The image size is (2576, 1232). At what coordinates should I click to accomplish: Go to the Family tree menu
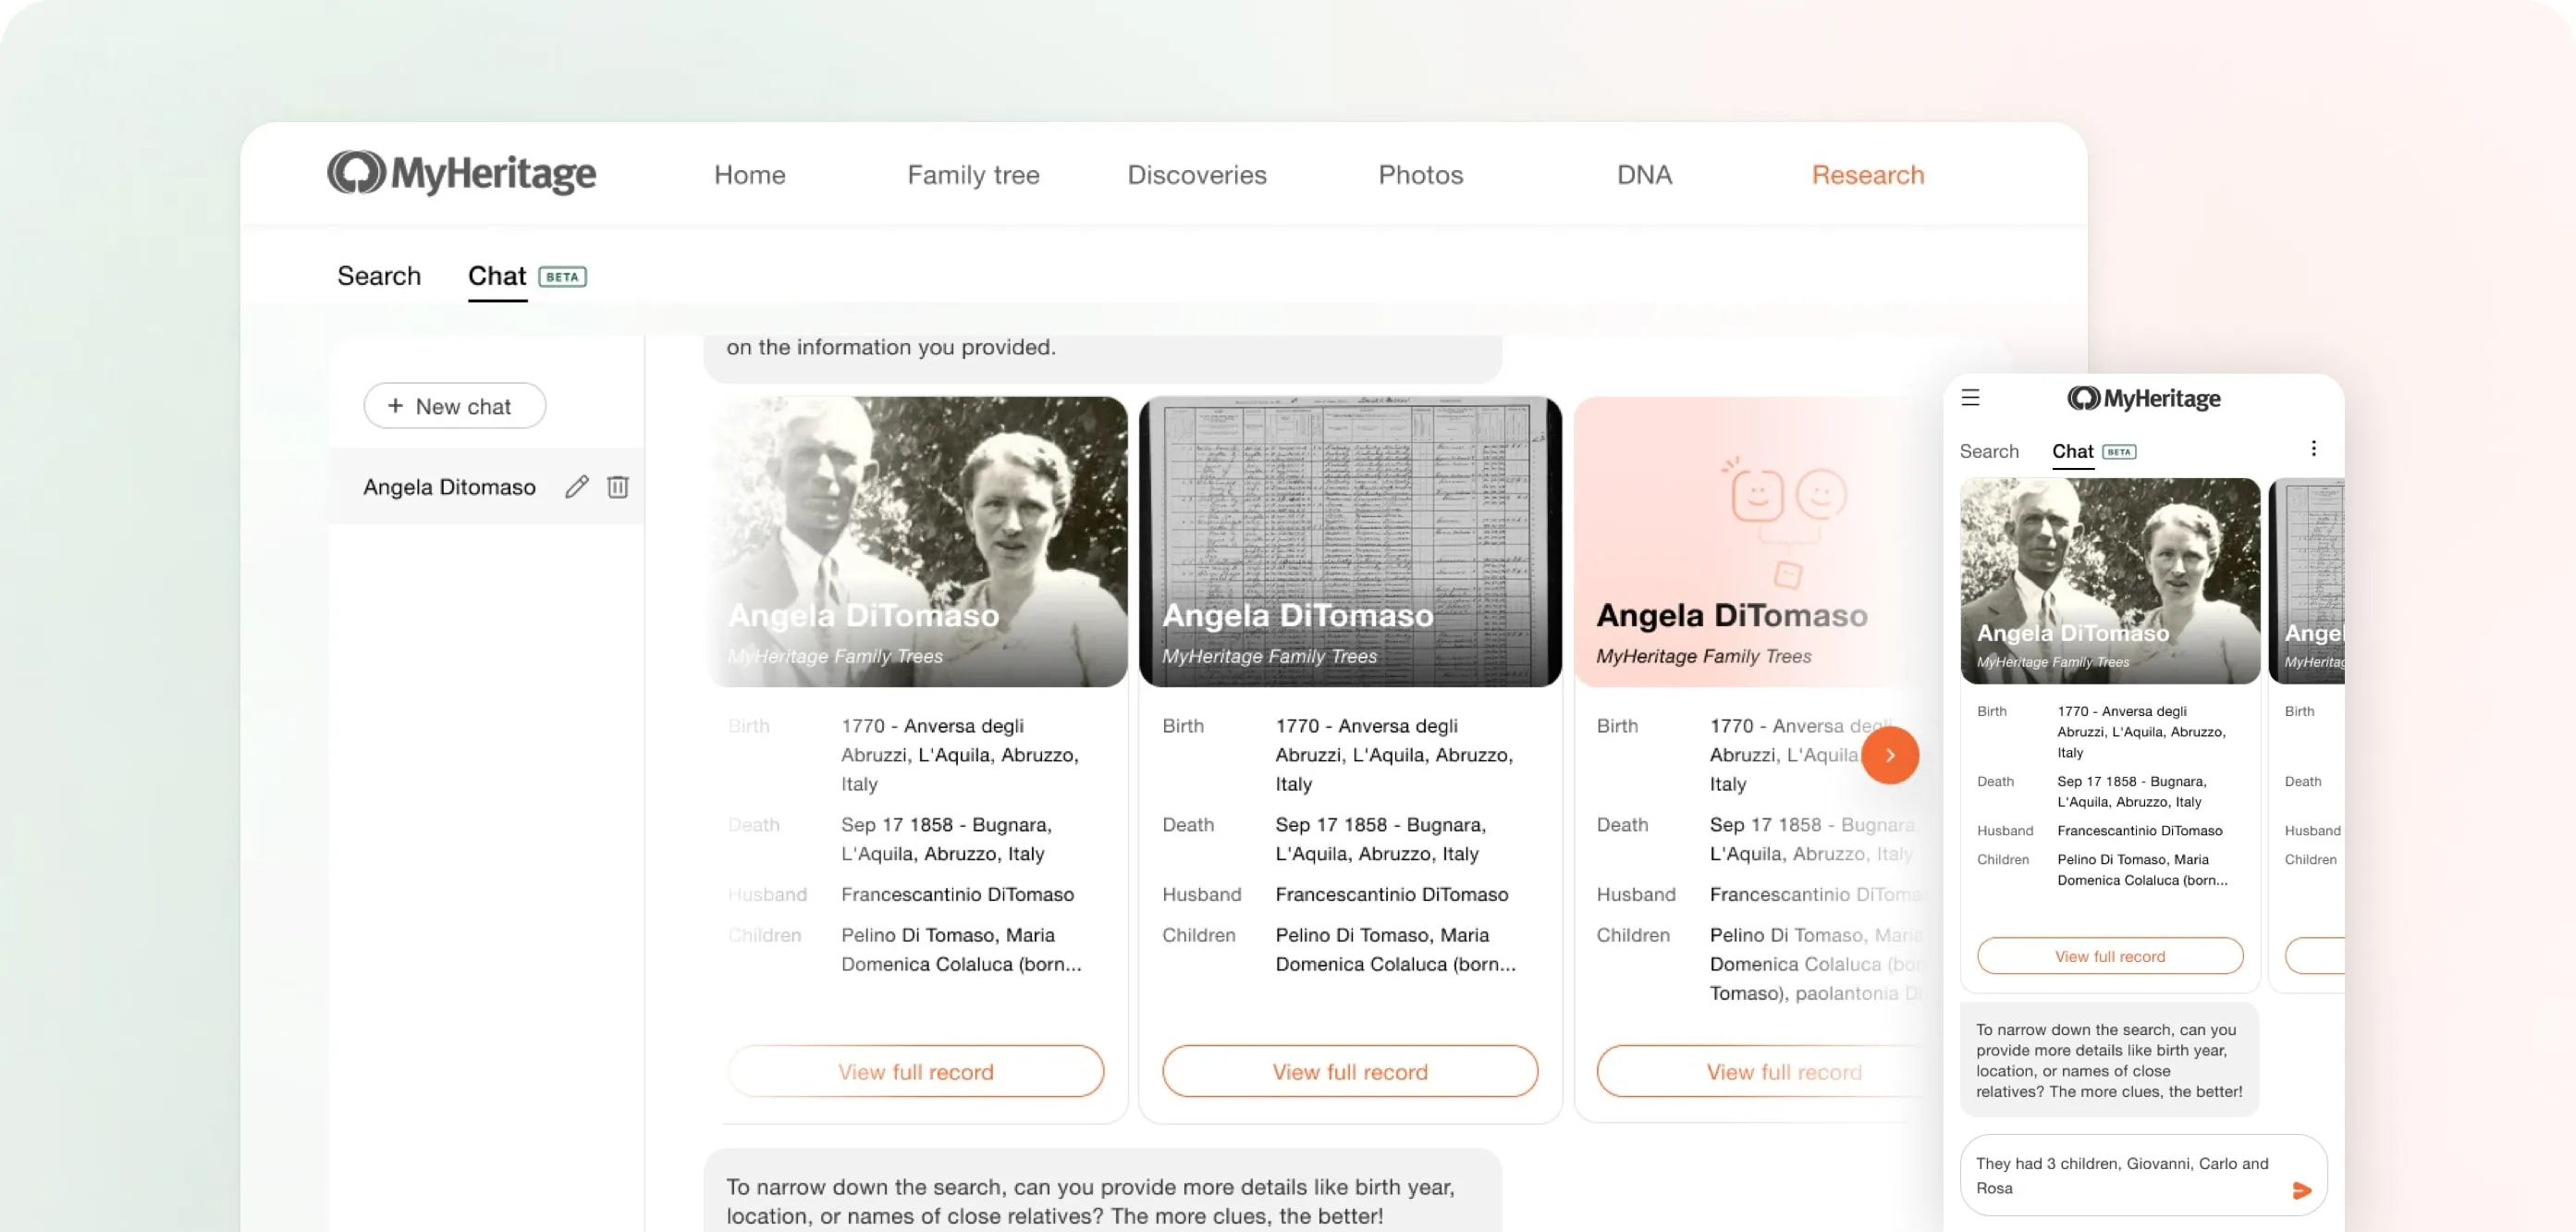pyautogui.click(x=973, y=175)
